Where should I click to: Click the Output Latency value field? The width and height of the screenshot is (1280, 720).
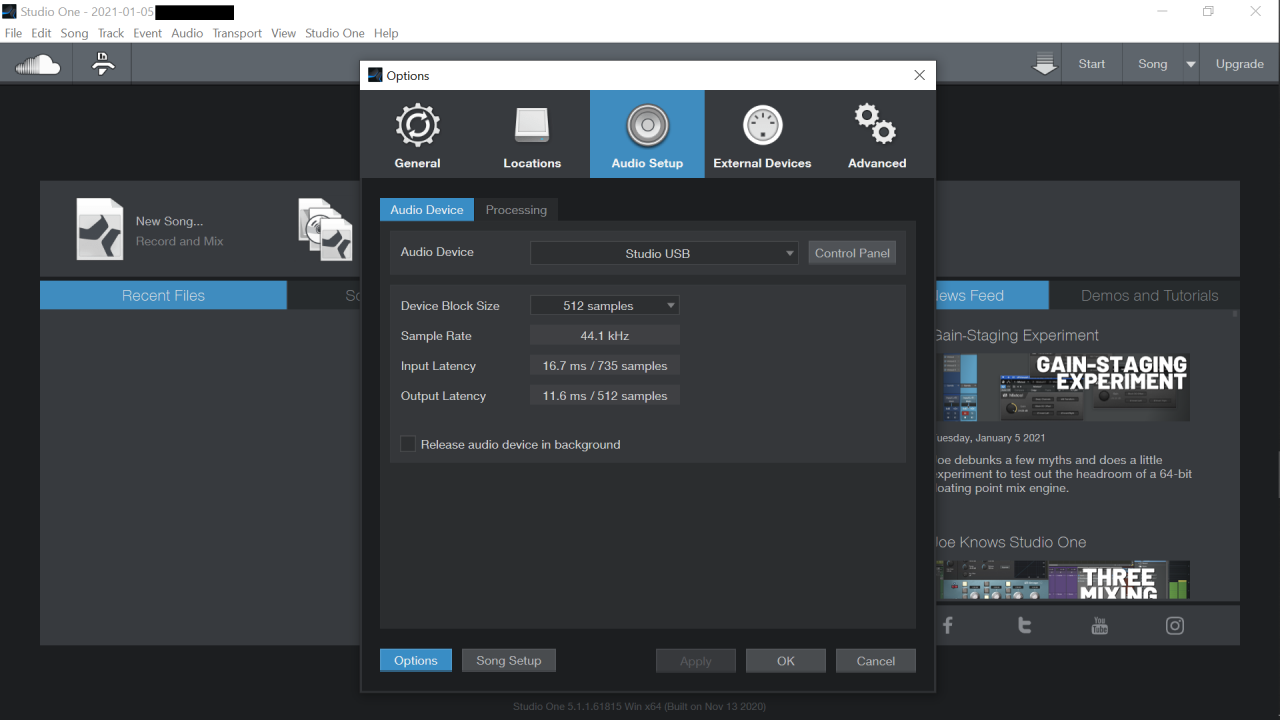point(605,396)
